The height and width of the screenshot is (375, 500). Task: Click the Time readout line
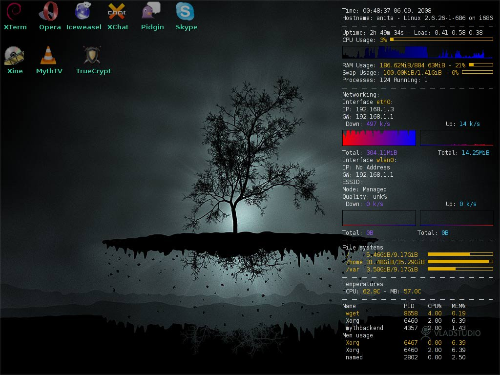(x=387, y=11)
